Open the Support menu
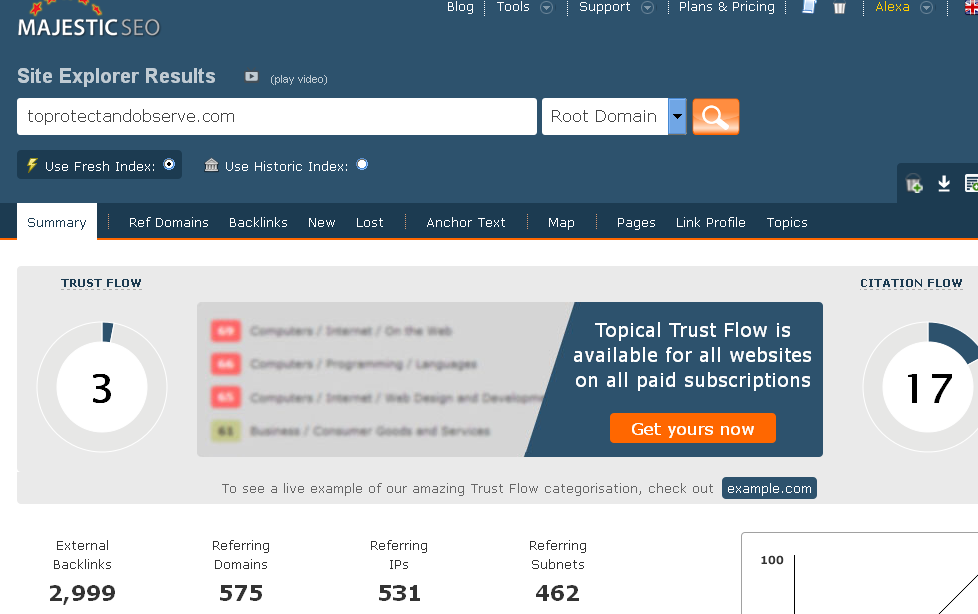The height and width of the screenshot is (614, 978). click(x=604, y=7)
